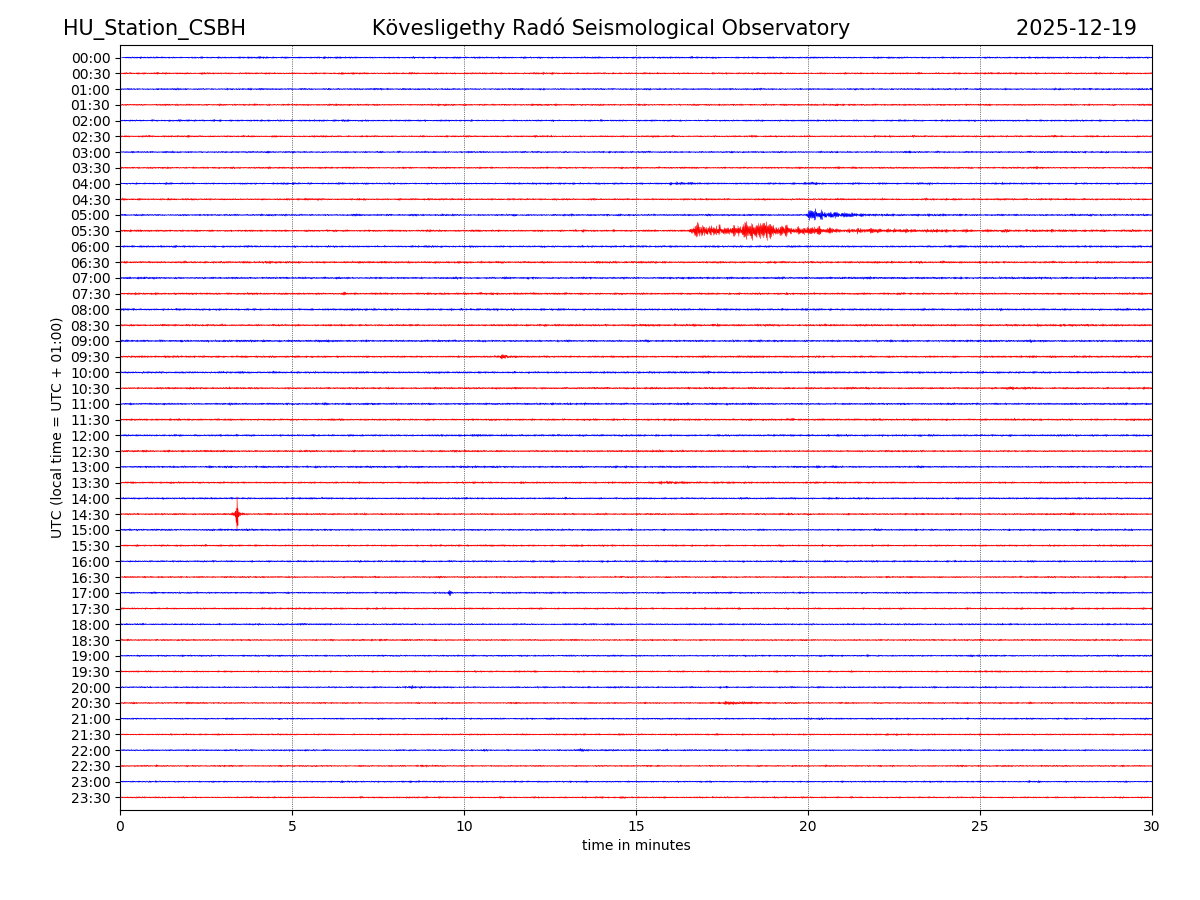This screenshot has width=1200, height=900.
Task: Click the 'time in minutes' x-axis label
Action: [636, 846]
